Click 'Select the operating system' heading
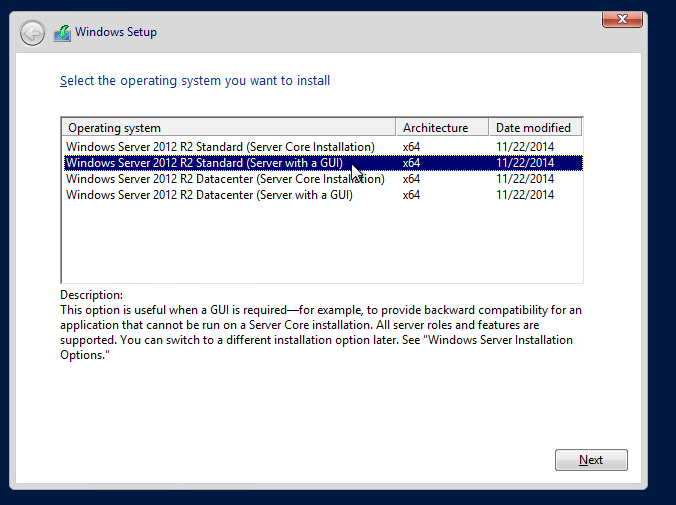The image size is (676, 505). pyautogui.click(x=195, y=81)
